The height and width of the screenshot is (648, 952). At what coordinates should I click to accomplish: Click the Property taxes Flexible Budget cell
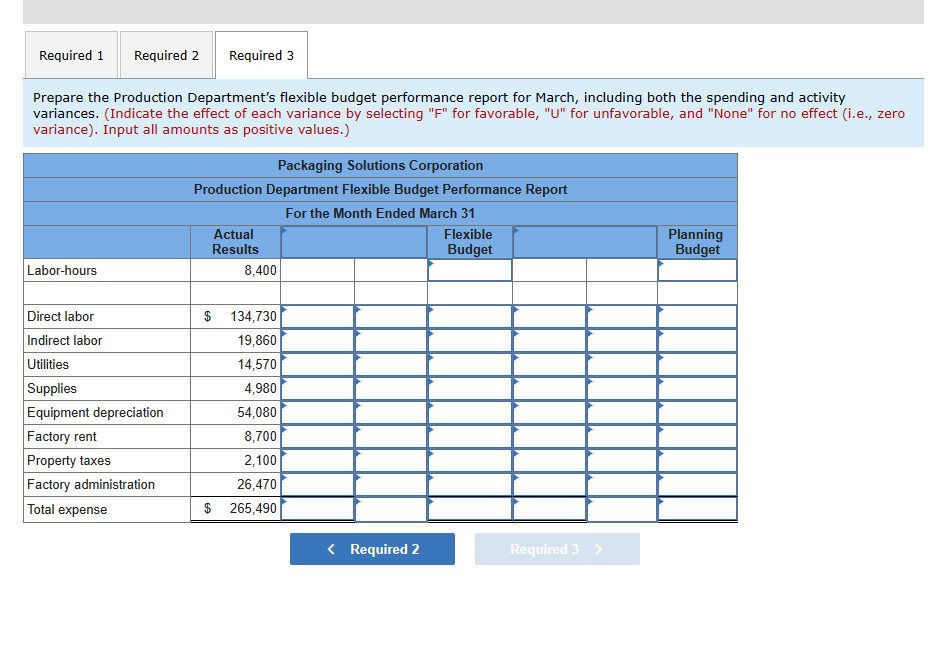(x=469, y=460)
